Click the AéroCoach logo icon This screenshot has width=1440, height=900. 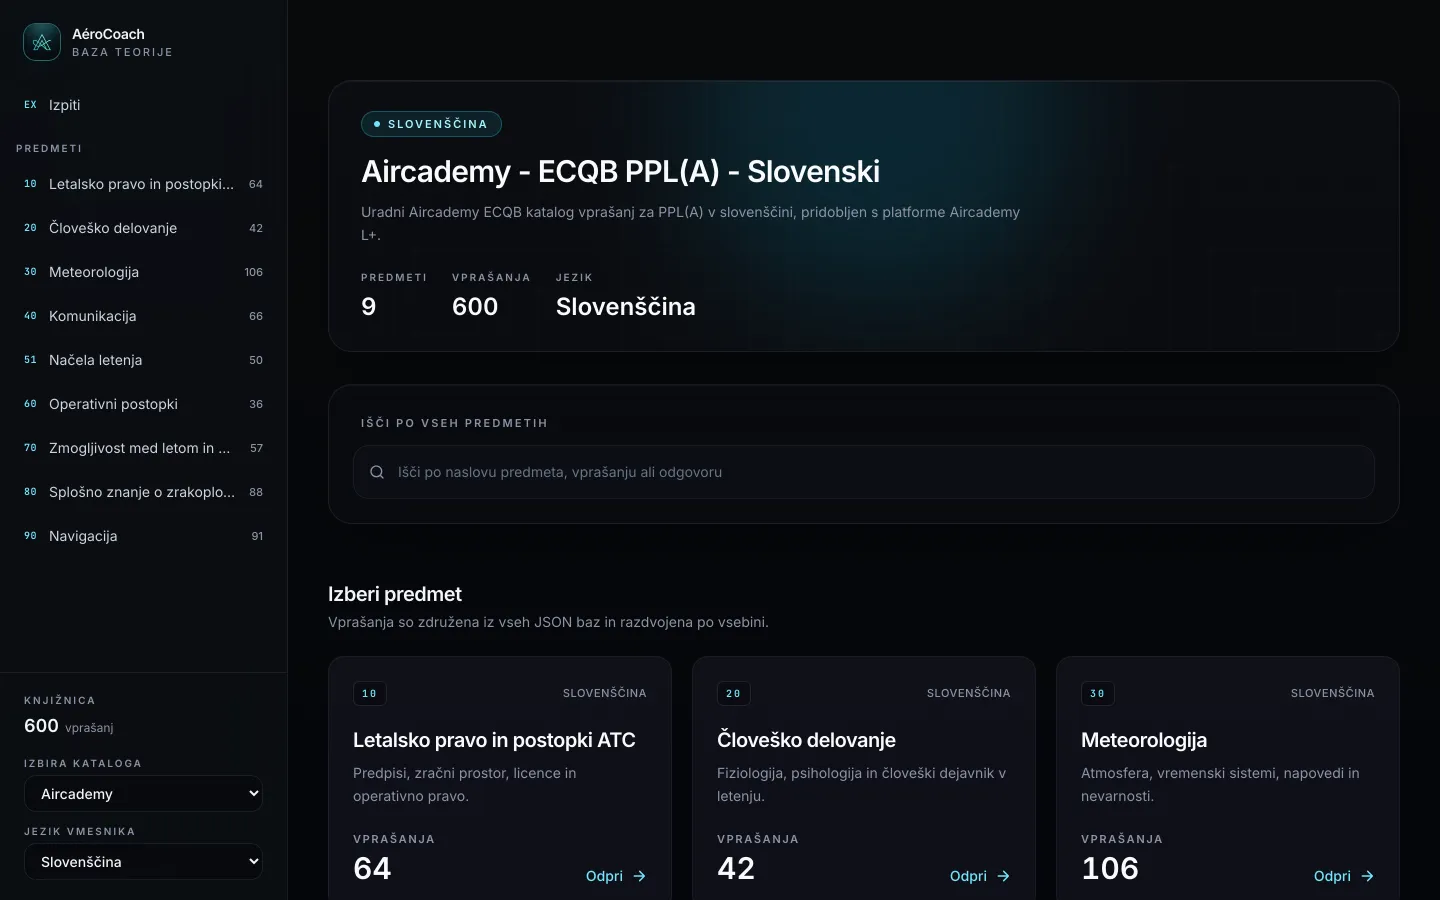[42, 42]
